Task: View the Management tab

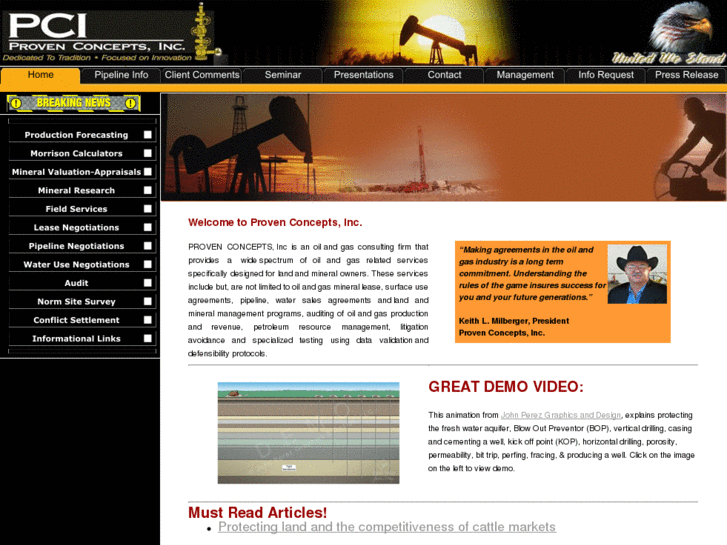Action: coord(524,75)
